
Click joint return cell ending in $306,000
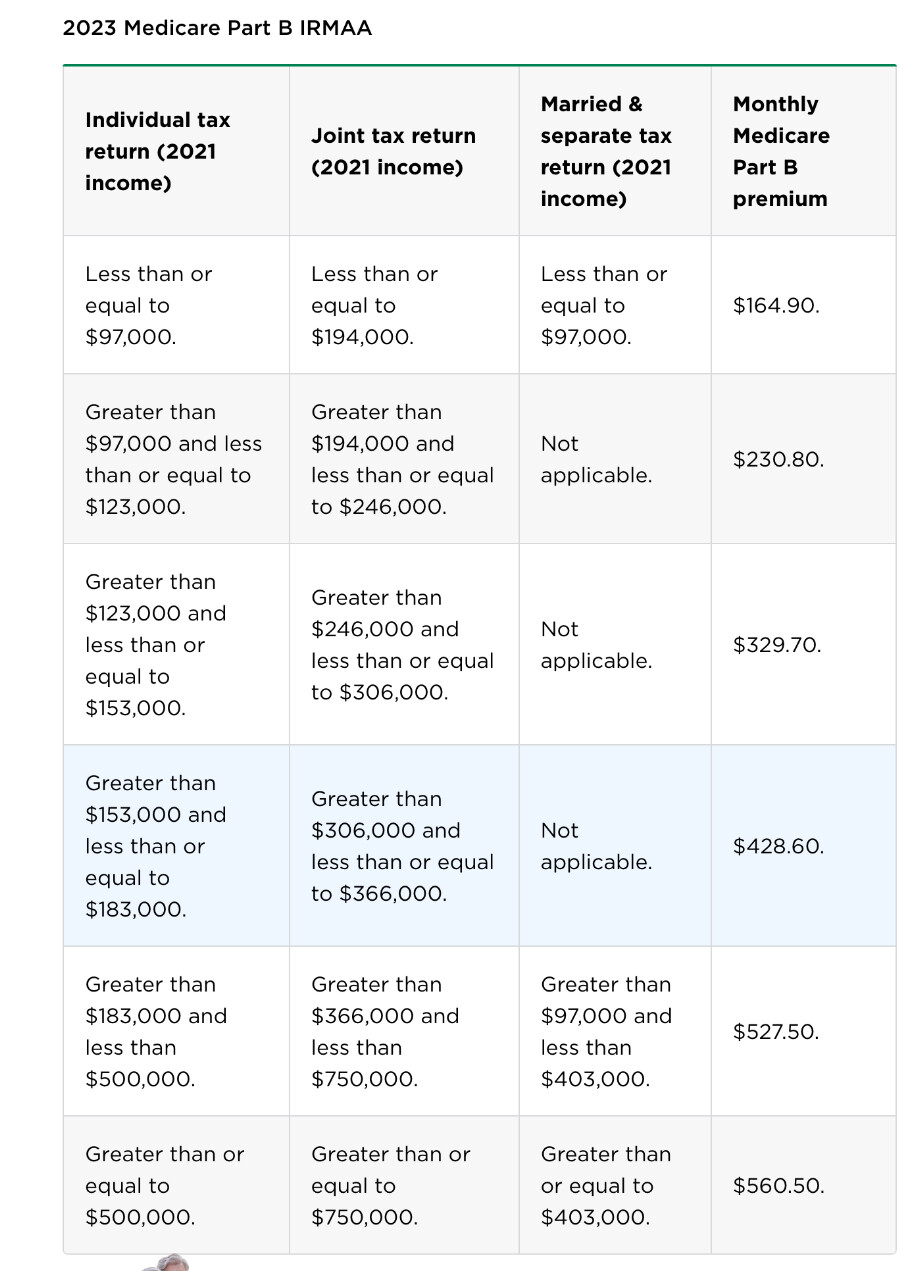pyautogui.click(x=402, y=645)
